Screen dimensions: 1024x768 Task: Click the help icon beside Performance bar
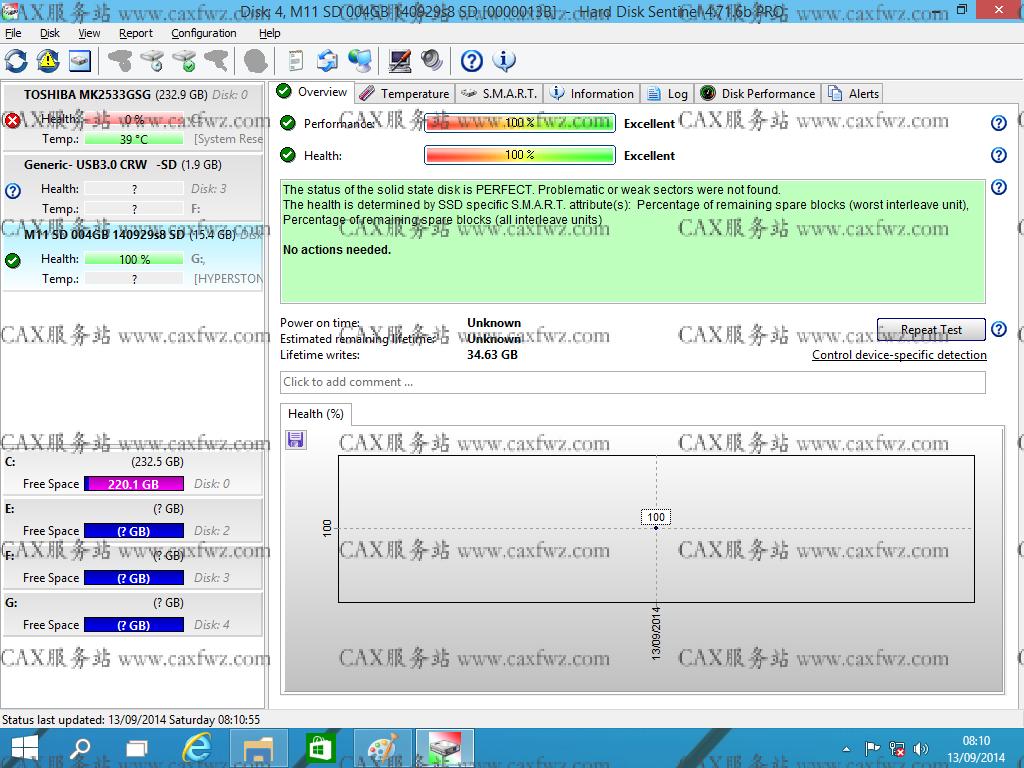tap(998, 123)
